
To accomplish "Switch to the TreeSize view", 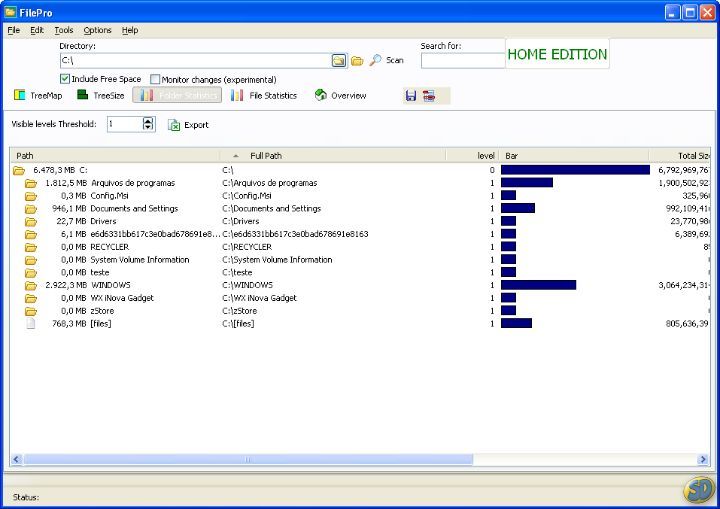I will pos(101,95).
